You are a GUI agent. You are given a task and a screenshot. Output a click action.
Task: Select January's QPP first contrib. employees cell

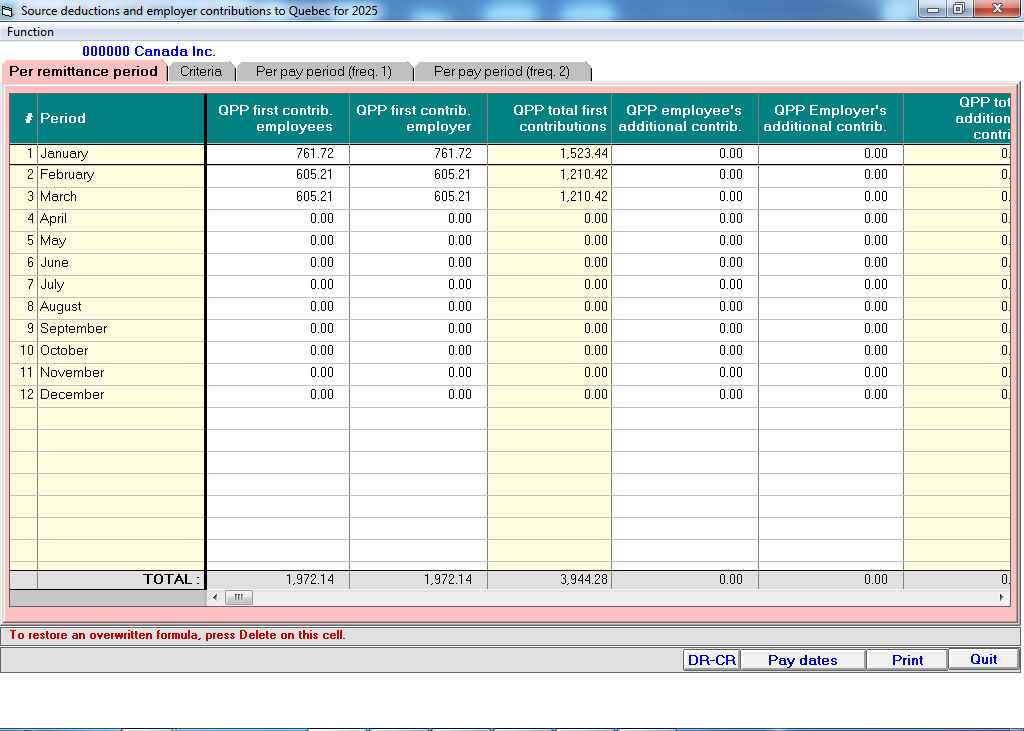(x=277, y=154)
